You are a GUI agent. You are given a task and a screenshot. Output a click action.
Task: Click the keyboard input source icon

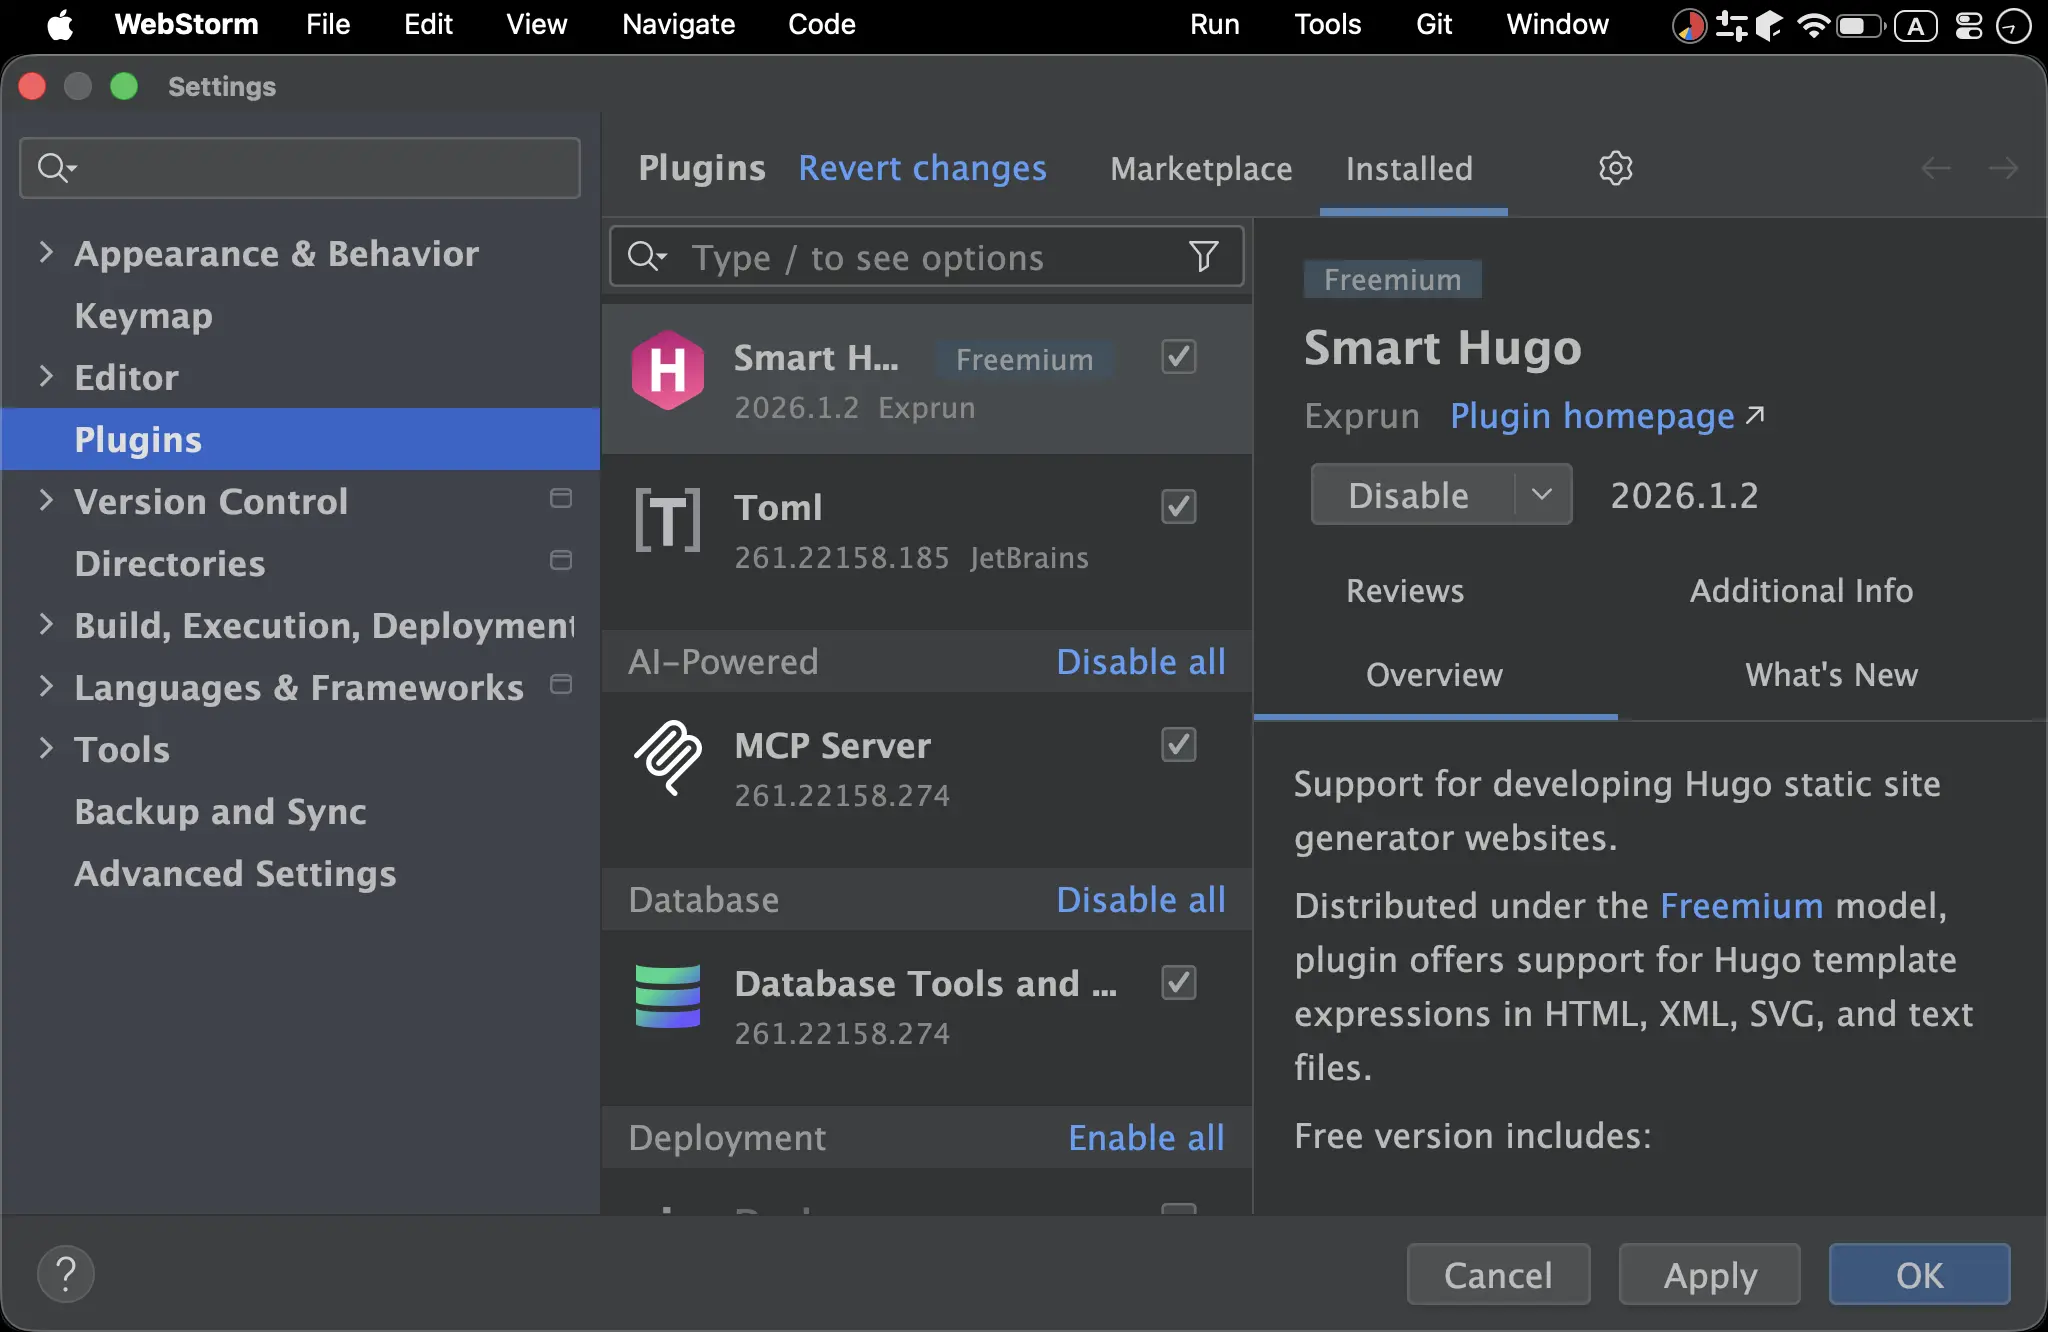[x=1915, y=25]
